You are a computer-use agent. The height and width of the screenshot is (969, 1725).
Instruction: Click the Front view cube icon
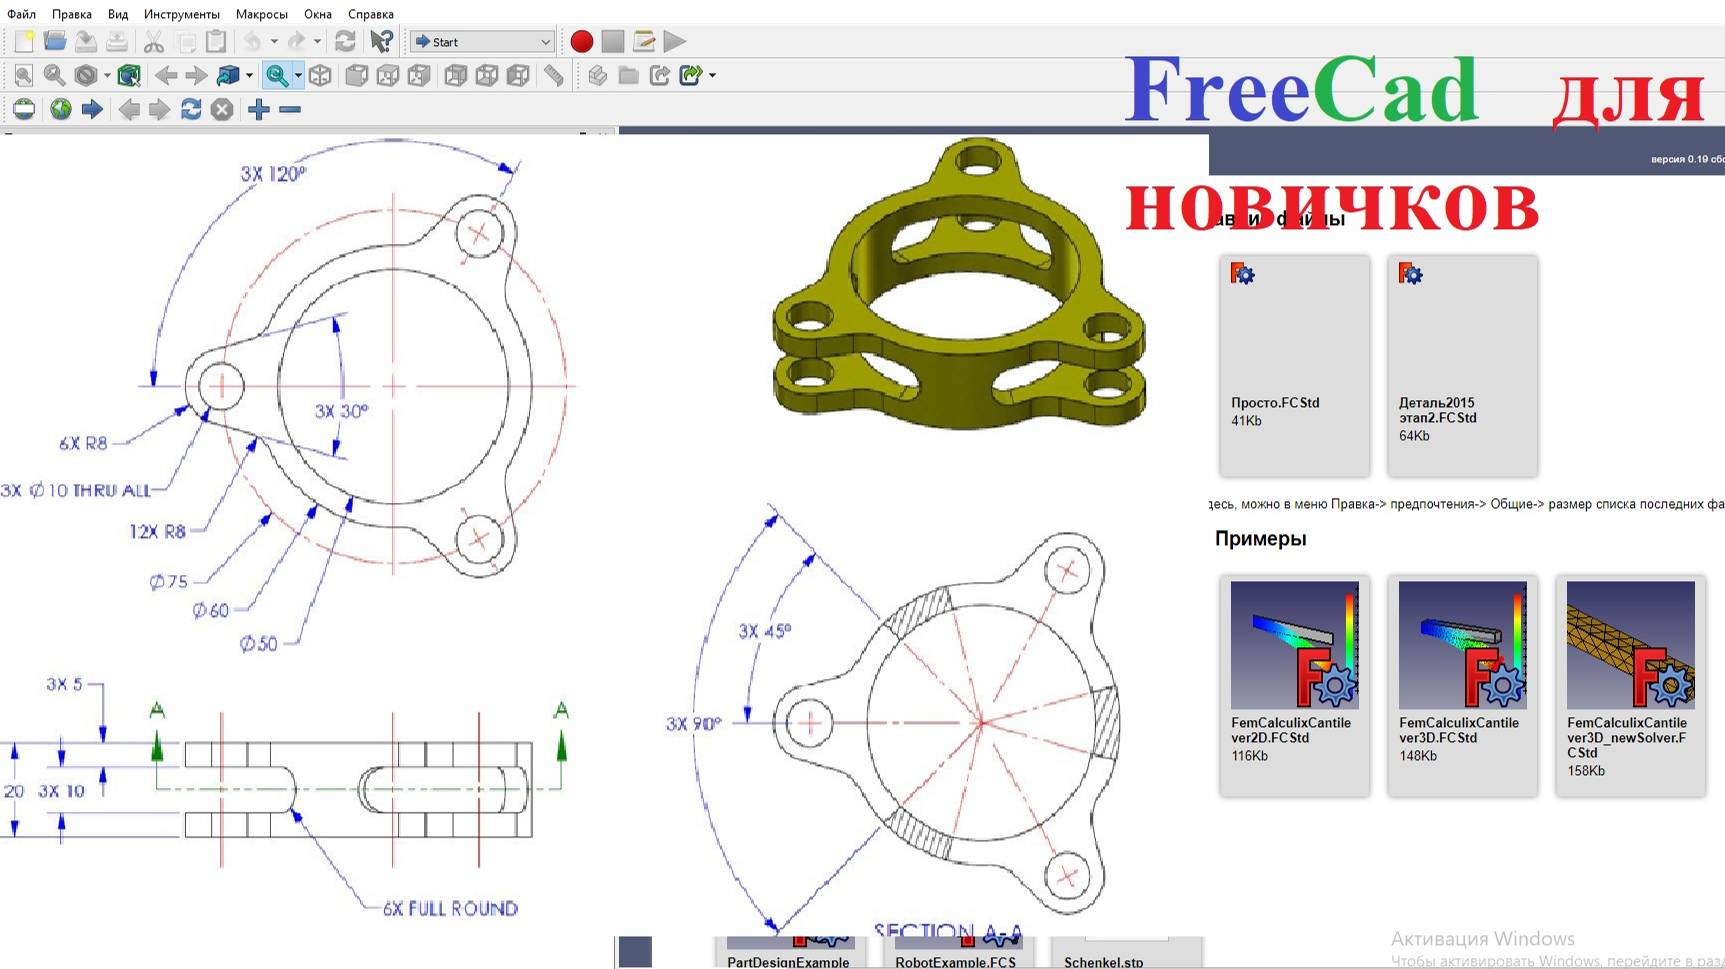tap(357, 76)
